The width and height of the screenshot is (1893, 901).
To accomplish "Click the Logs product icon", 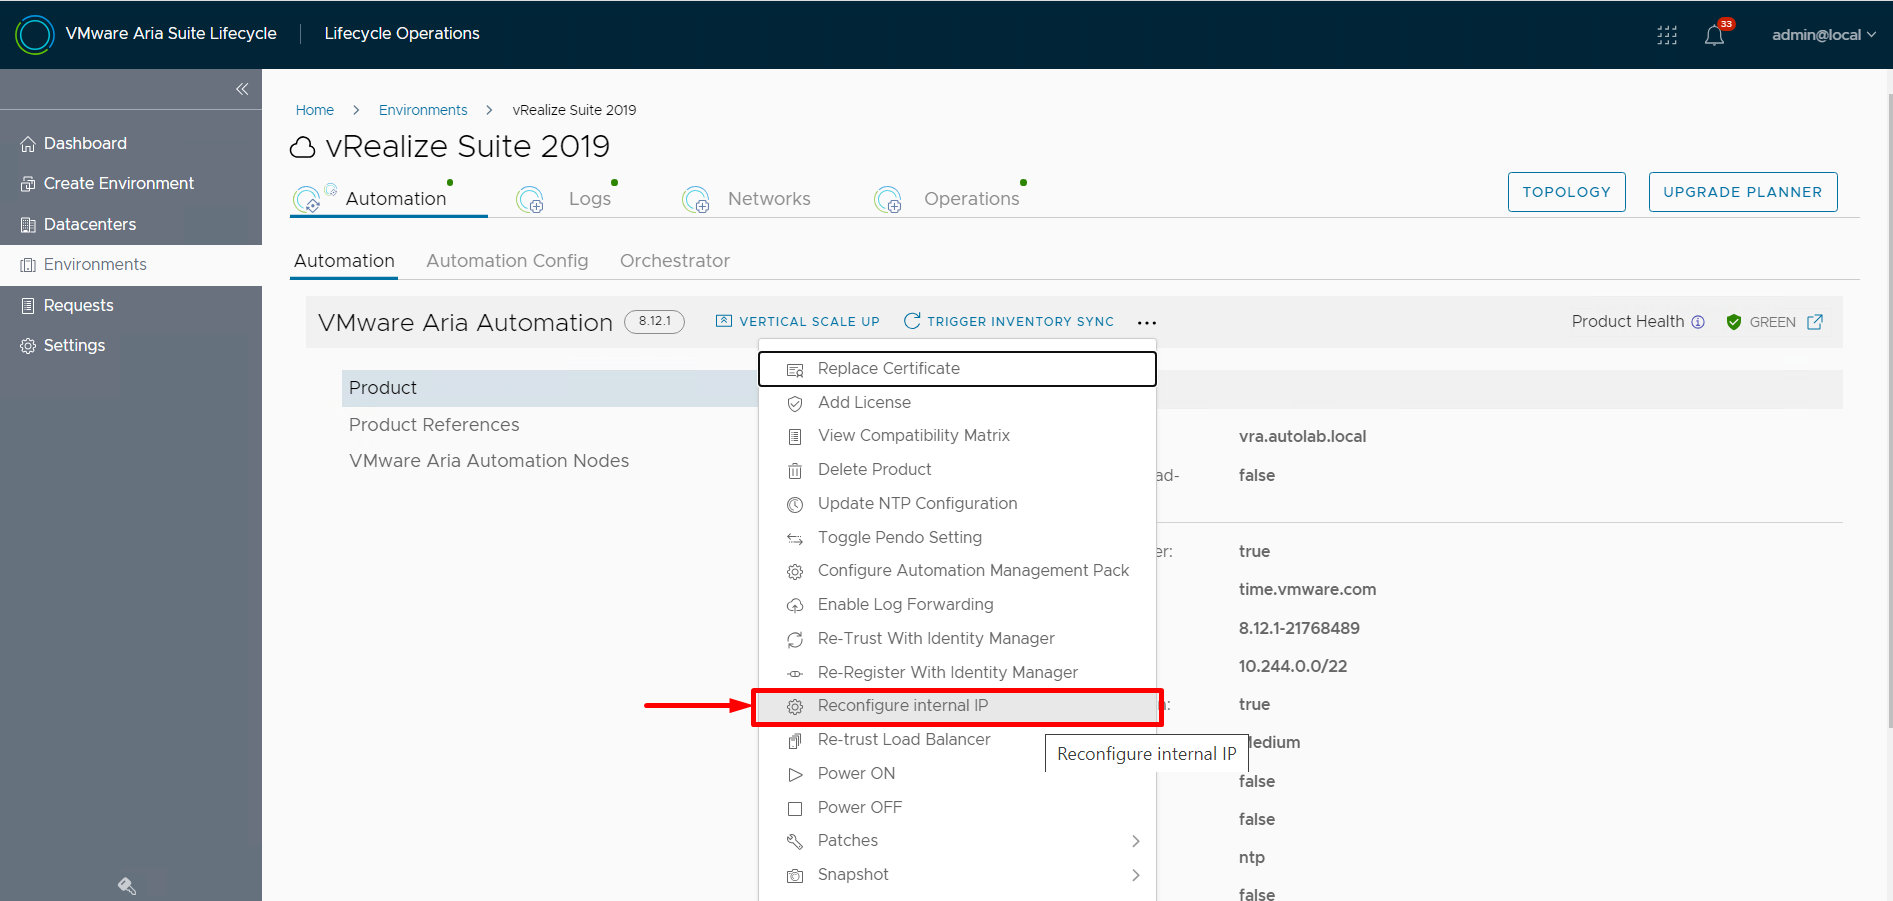I will [530, 200].
